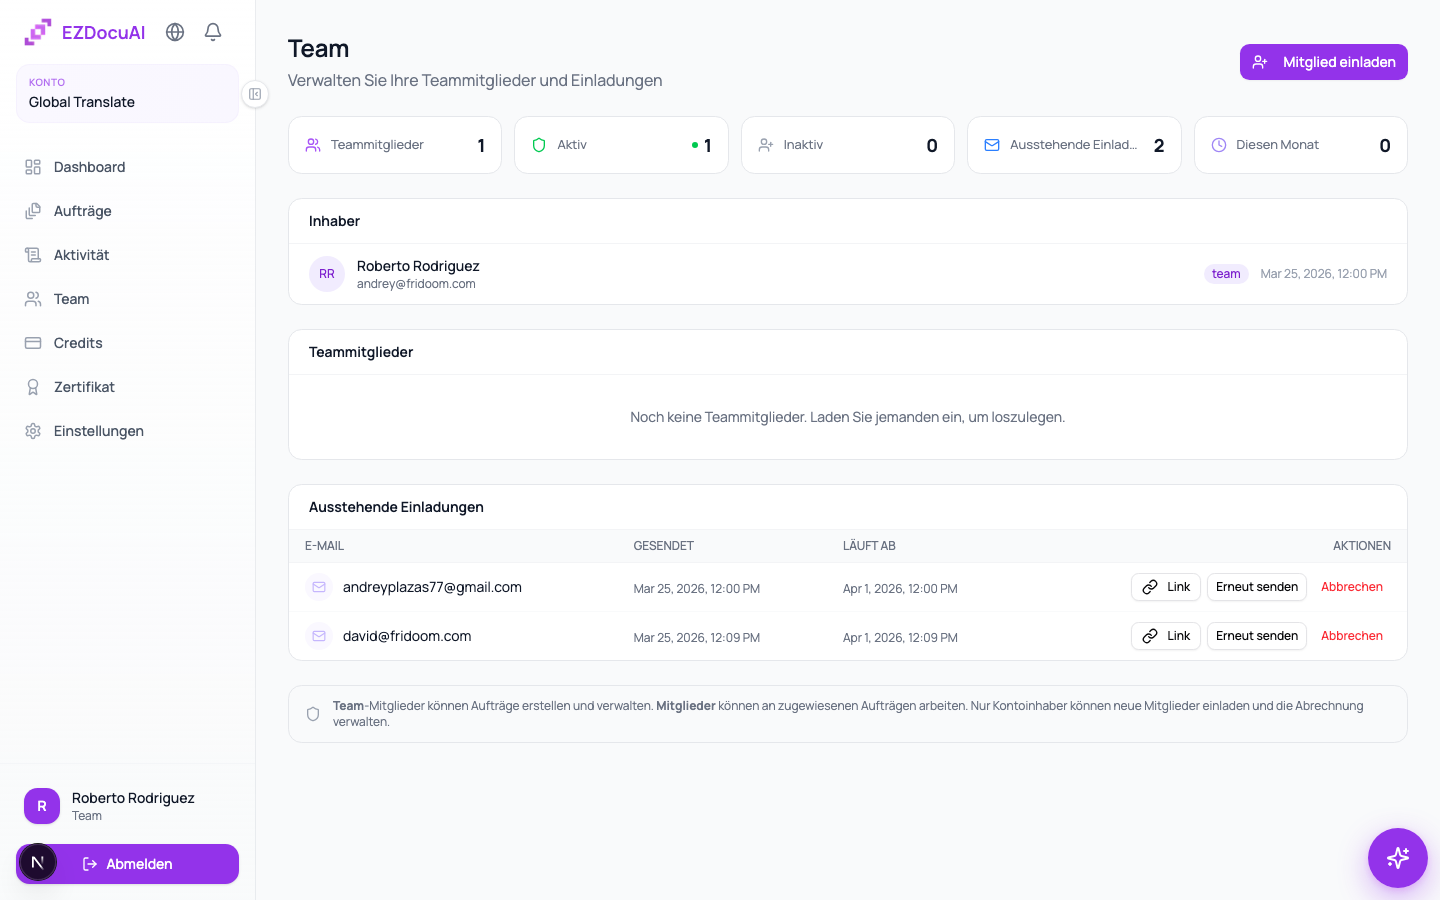Open the AI assistant sparkle button
Viewport: 1440px width, 900px height.
[1398, 858]
